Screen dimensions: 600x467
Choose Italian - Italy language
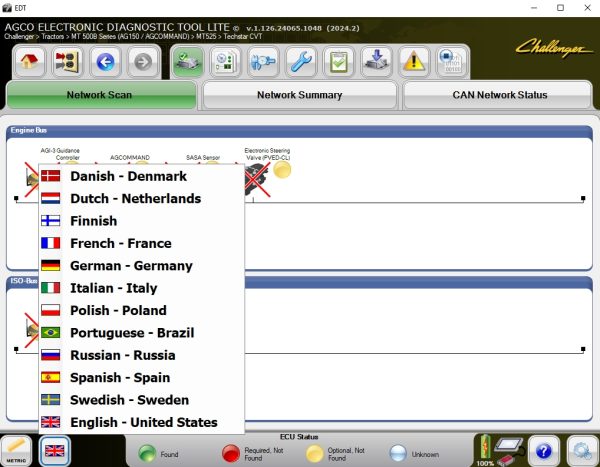(141, 288)
